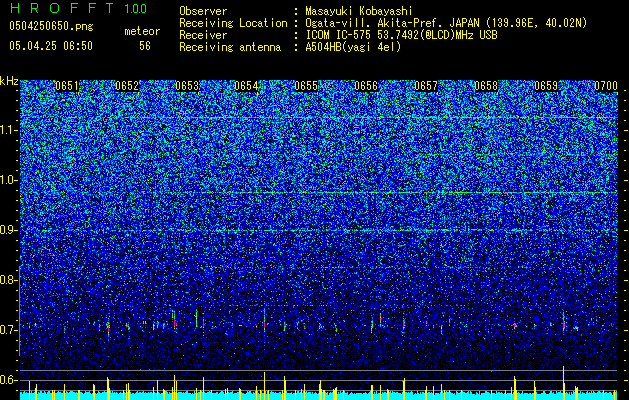Click the 0652 time marker
This screenshot has width=629, height=400.
pyautogui.click(x=127, y=86)
